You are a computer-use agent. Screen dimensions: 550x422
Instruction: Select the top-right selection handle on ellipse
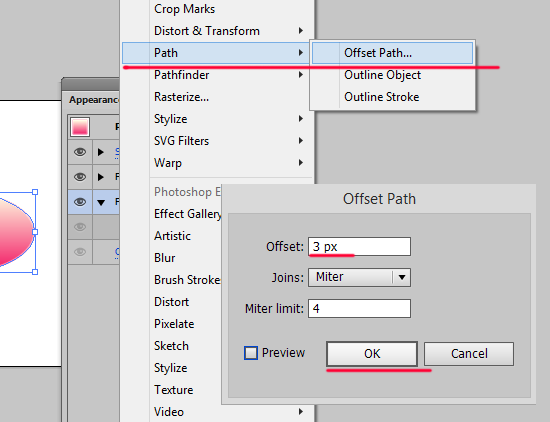coord(35,192)
